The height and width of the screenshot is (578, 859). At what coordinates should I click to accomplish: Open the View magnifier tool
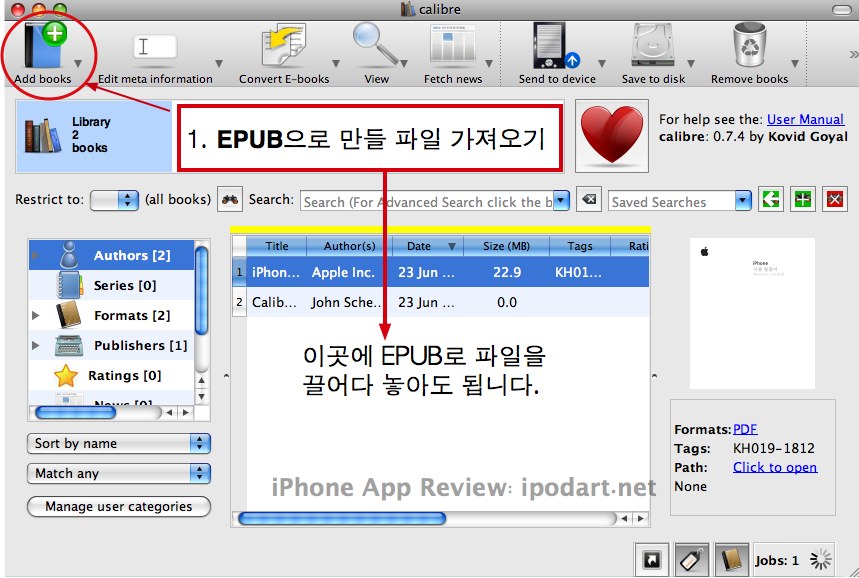tap(375, 45)
